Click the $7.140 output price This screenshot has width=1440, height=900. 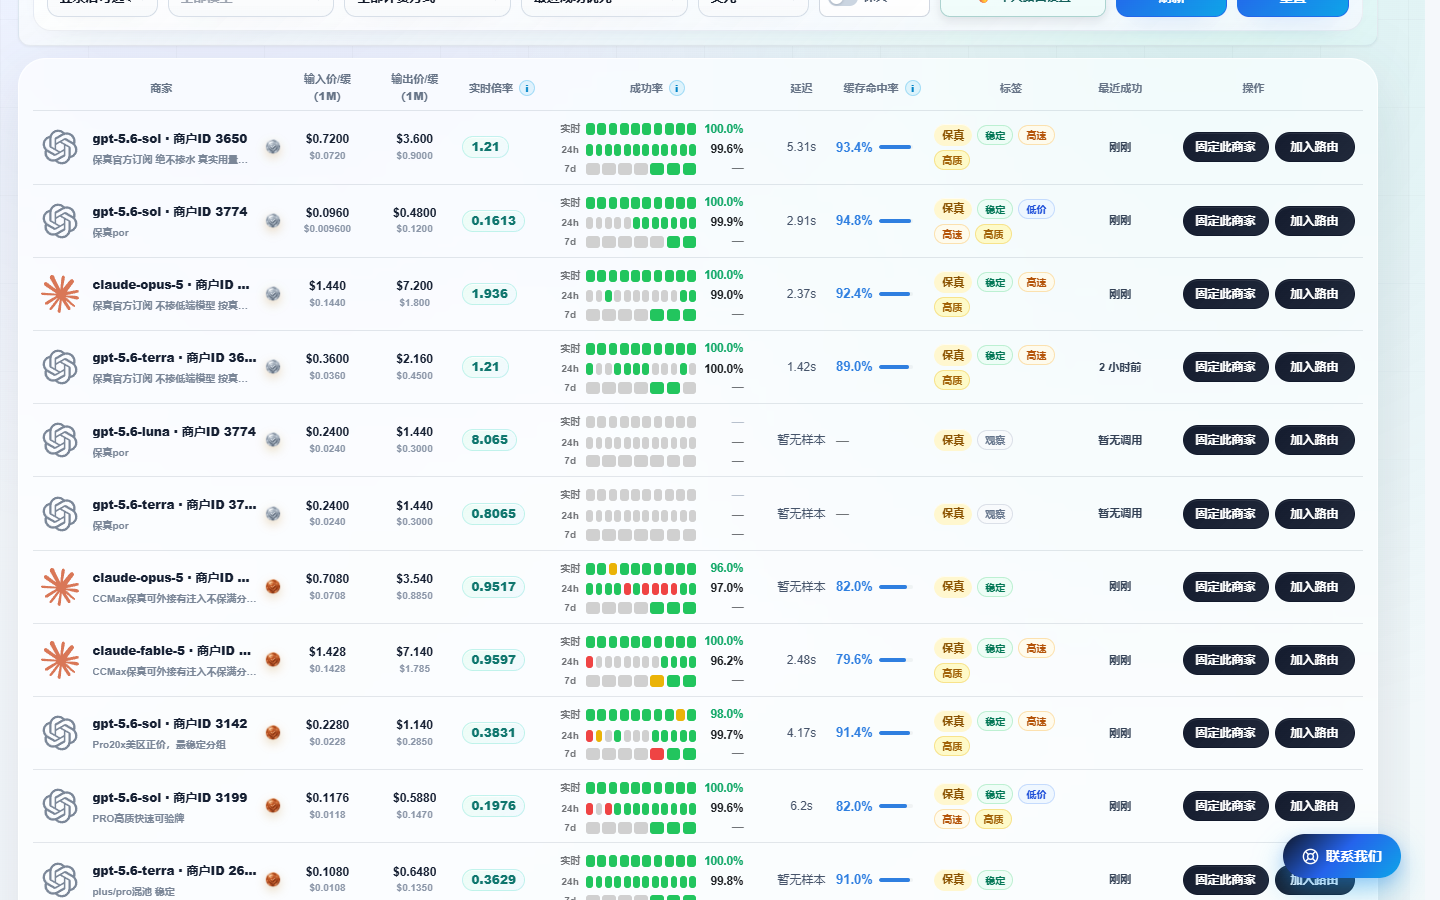pyautogui.click(x=414, y=651)
